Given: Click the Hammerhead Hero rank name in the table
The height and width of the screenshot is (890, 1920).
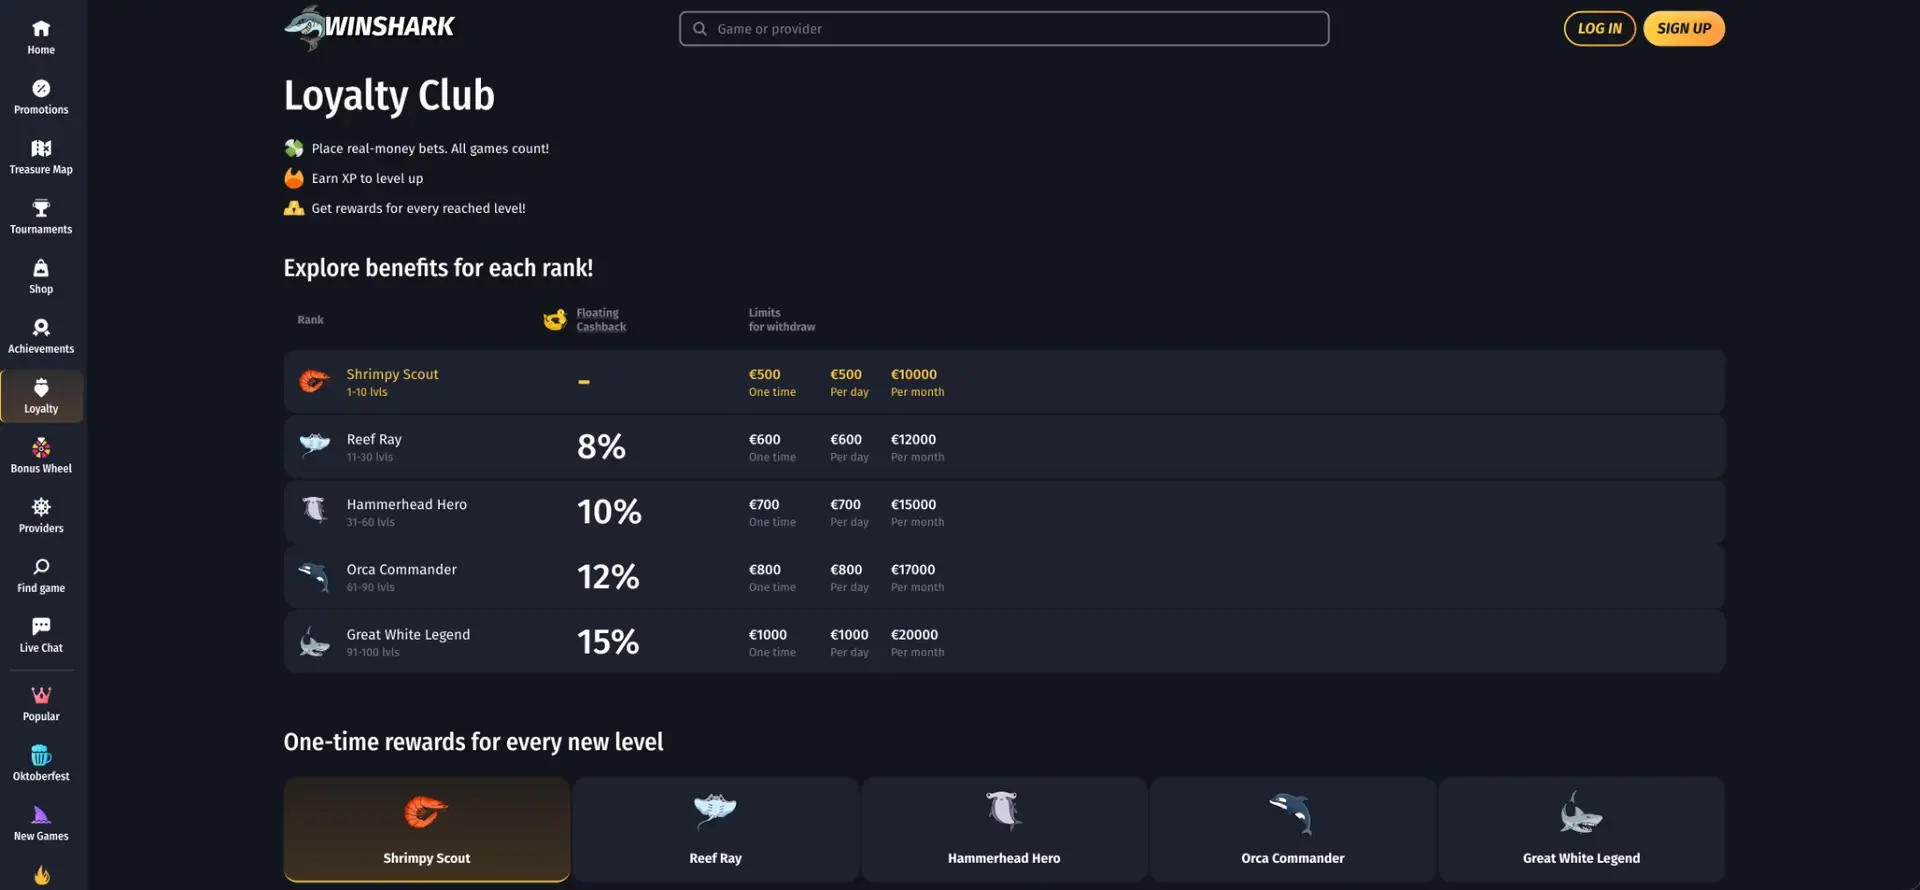Looking at the screenshot, I should [406, 504].
